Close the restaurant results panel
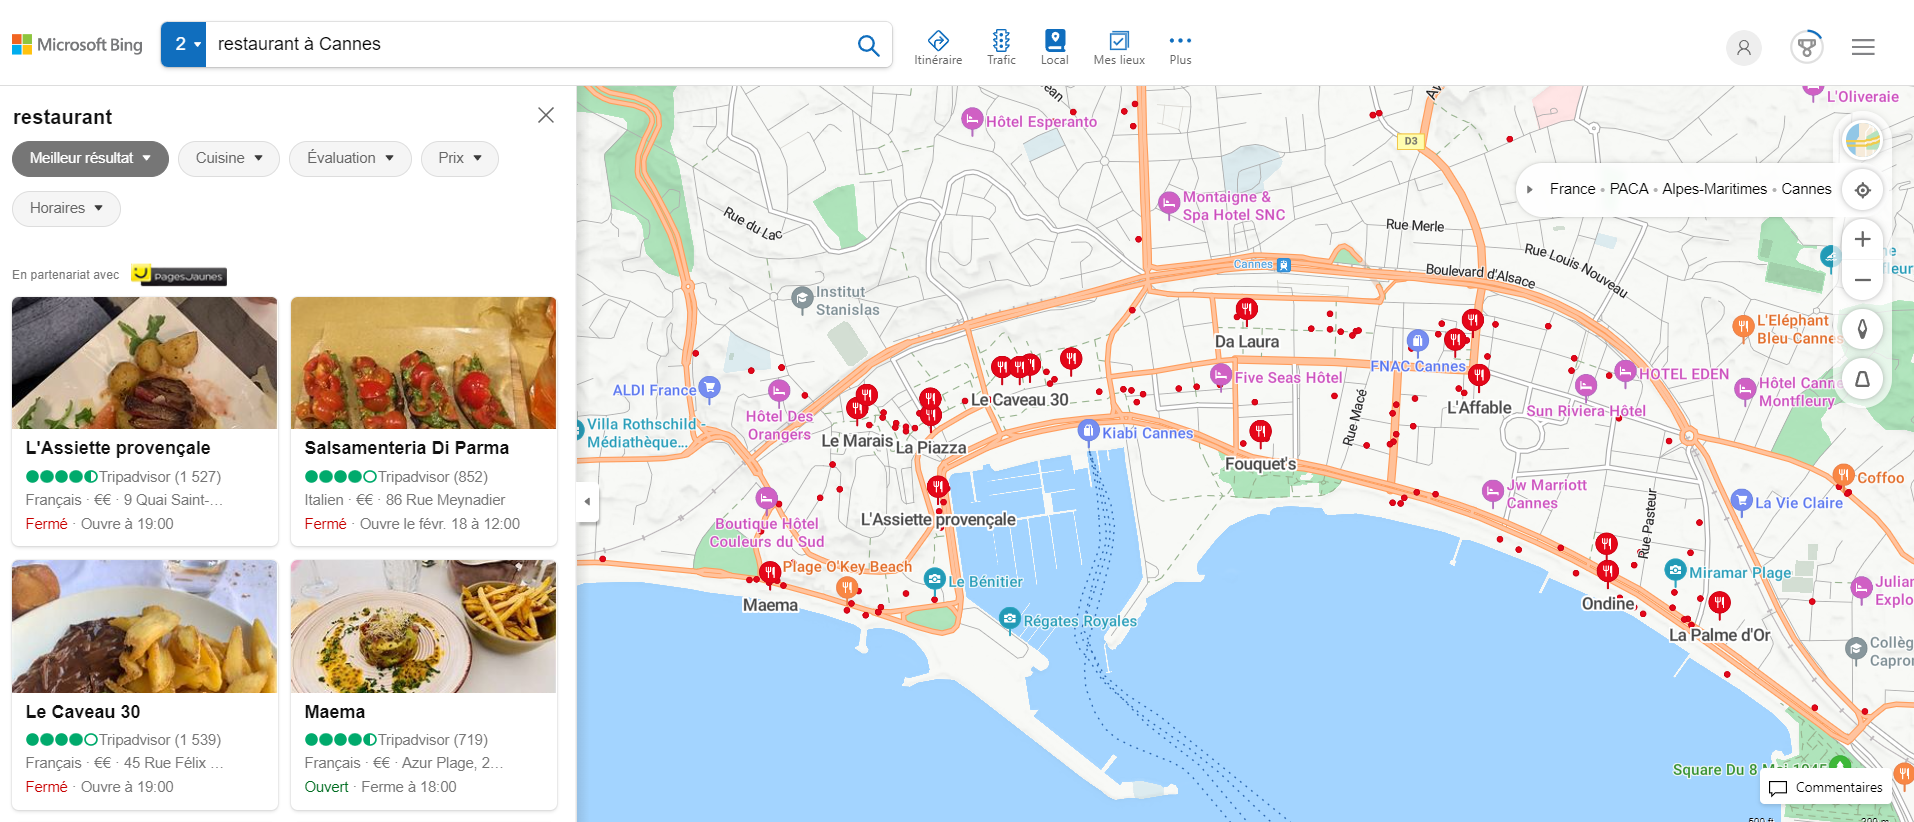Image resolution: width=1914 pixels, height=822 pixels. (x=546, y=115)
